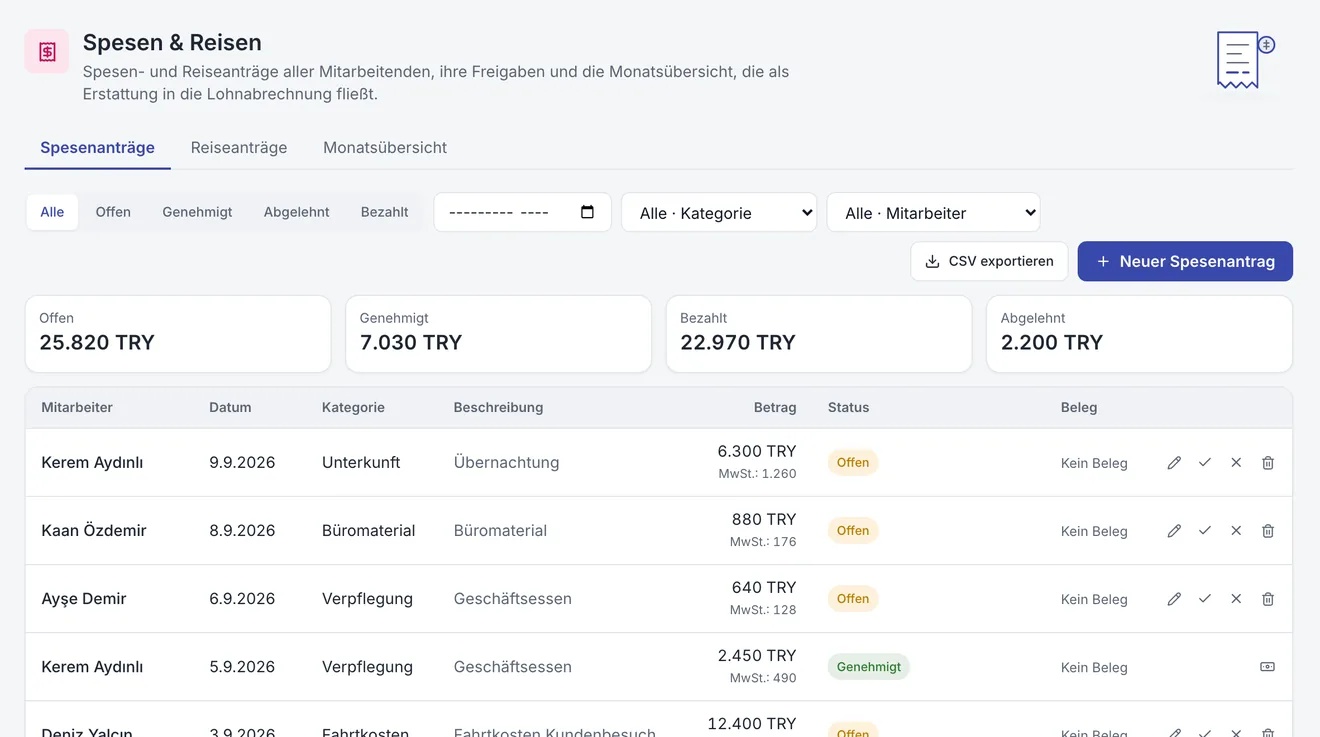Click the Betrag column header
This screenshot has width=1320, height=737.
click(x=775, y=408)
